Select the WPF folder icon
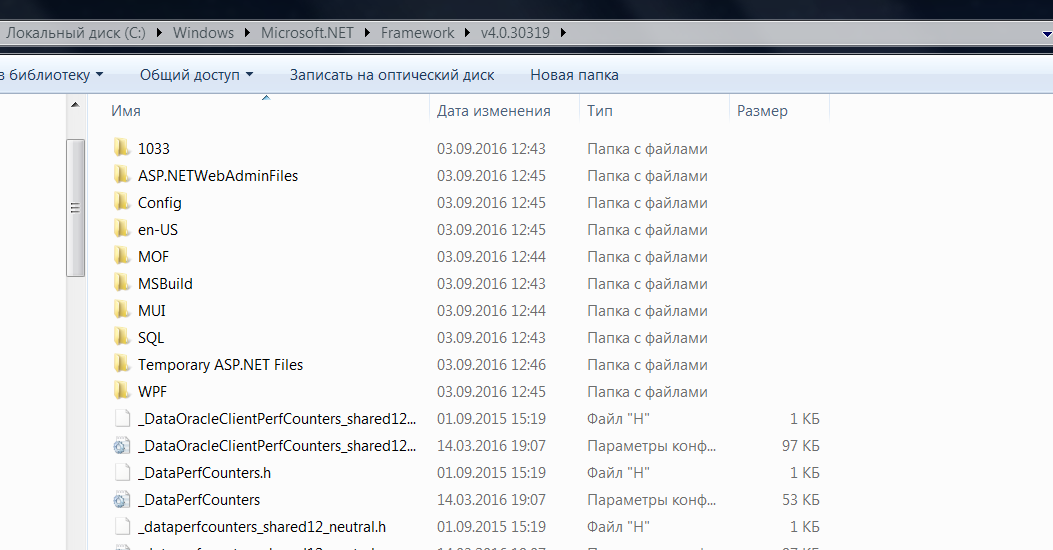 tap(122, 391)
